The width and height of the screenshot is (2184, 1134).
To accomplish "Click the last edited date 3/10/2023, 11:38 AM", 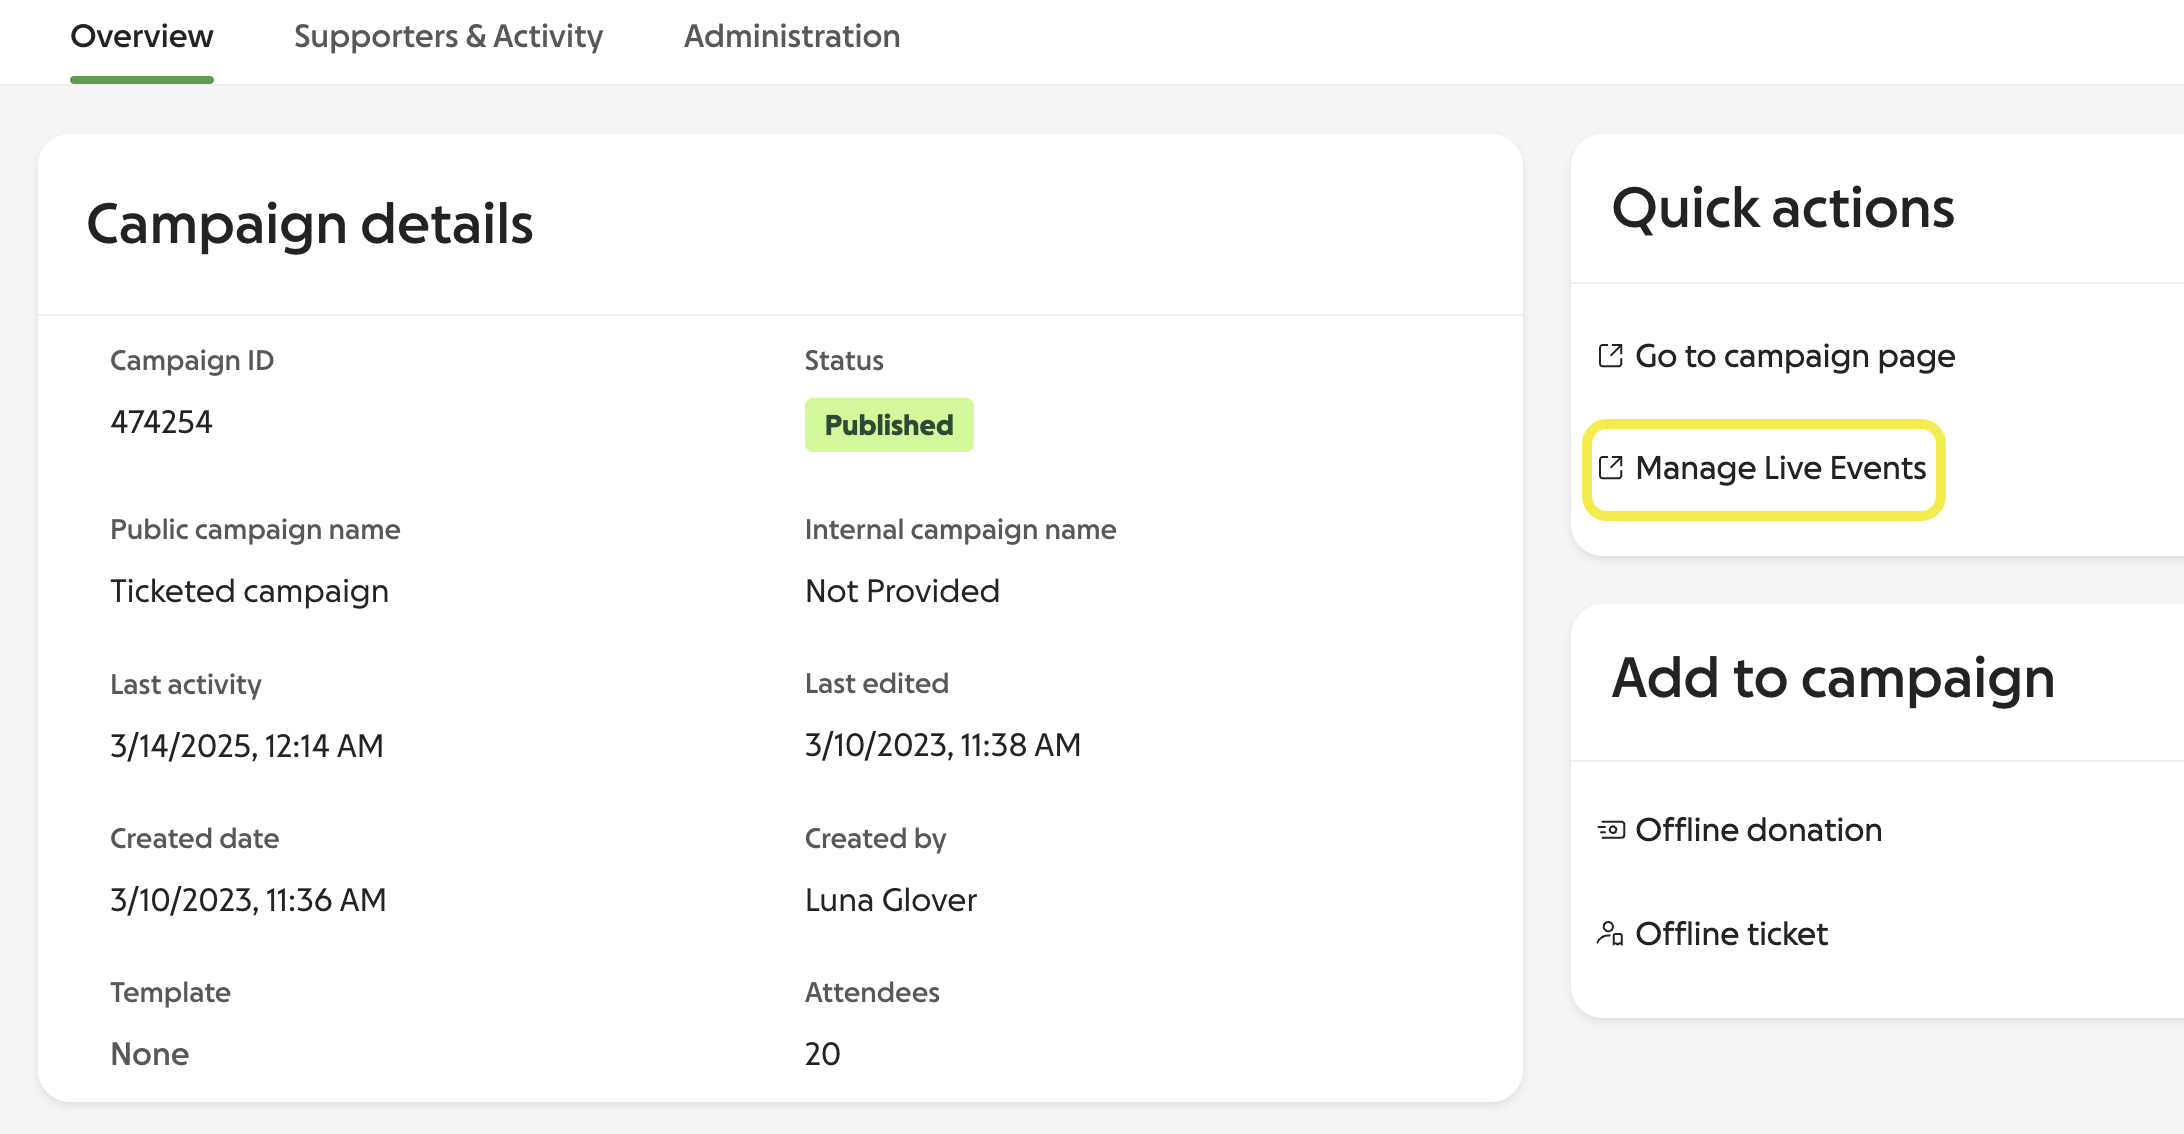I will 943,745.
